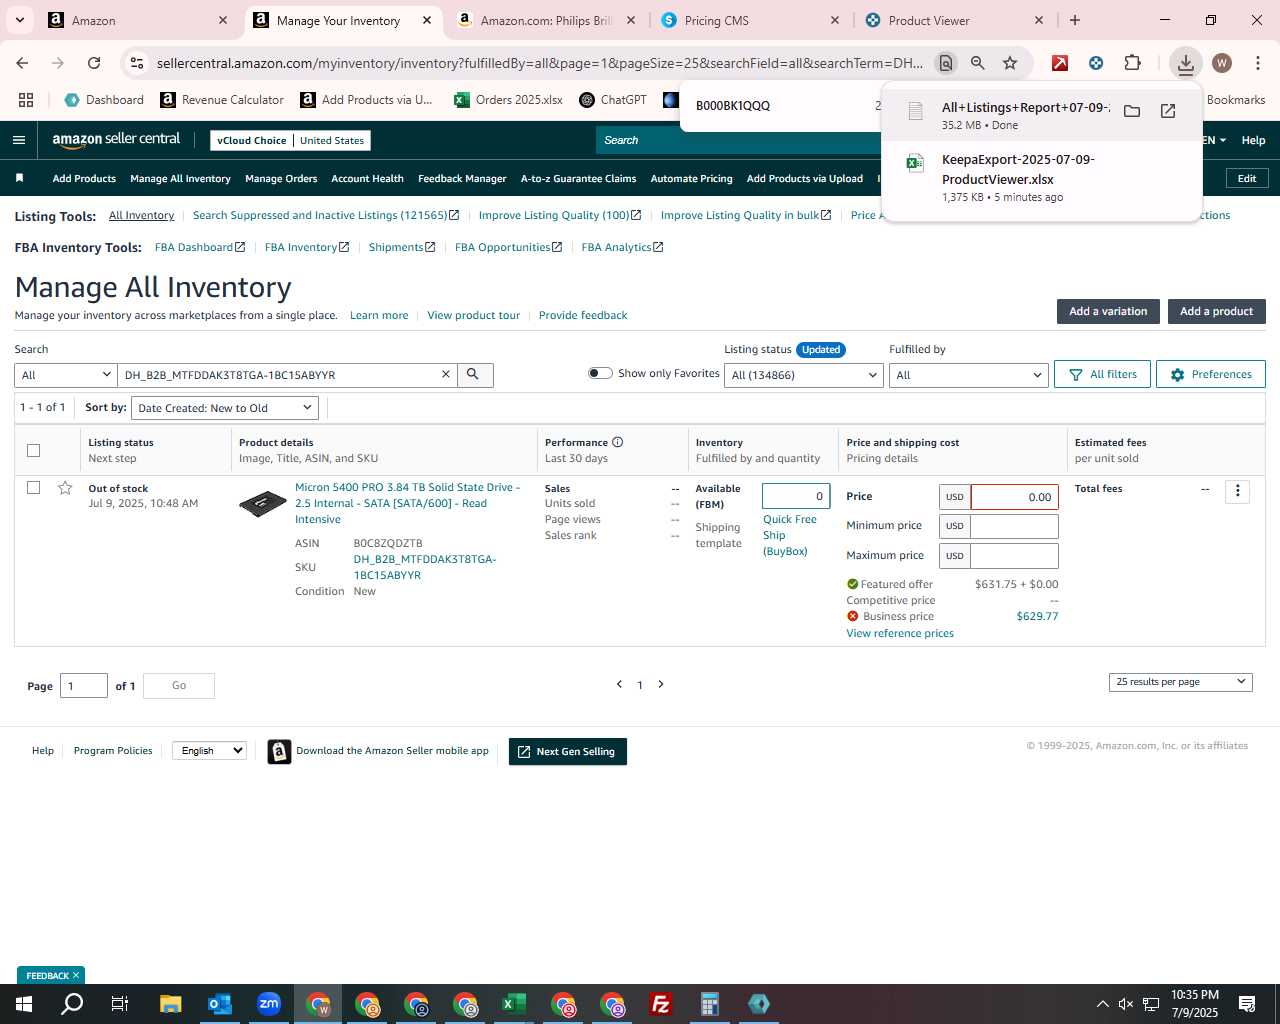Click the Performance info icon
Viewport: 1280px width, 1024px height.
click(618, 442)
